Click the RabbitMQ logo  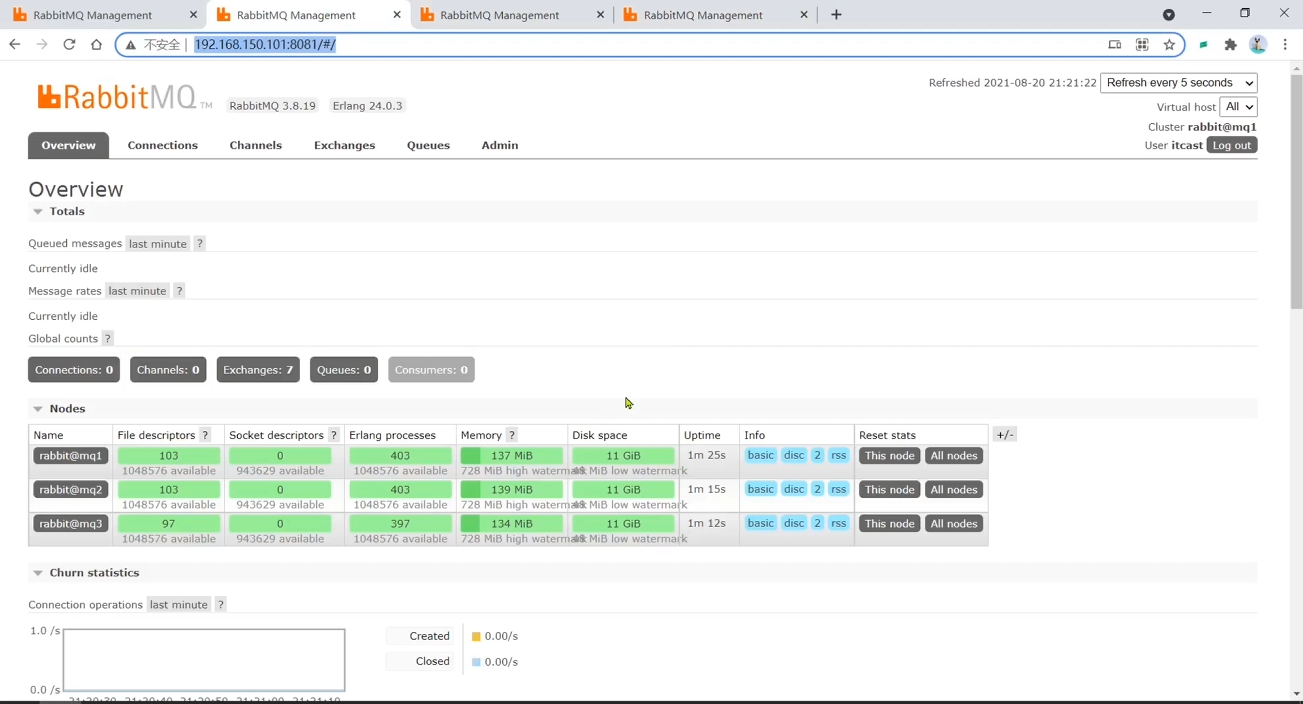coord(125,97)
